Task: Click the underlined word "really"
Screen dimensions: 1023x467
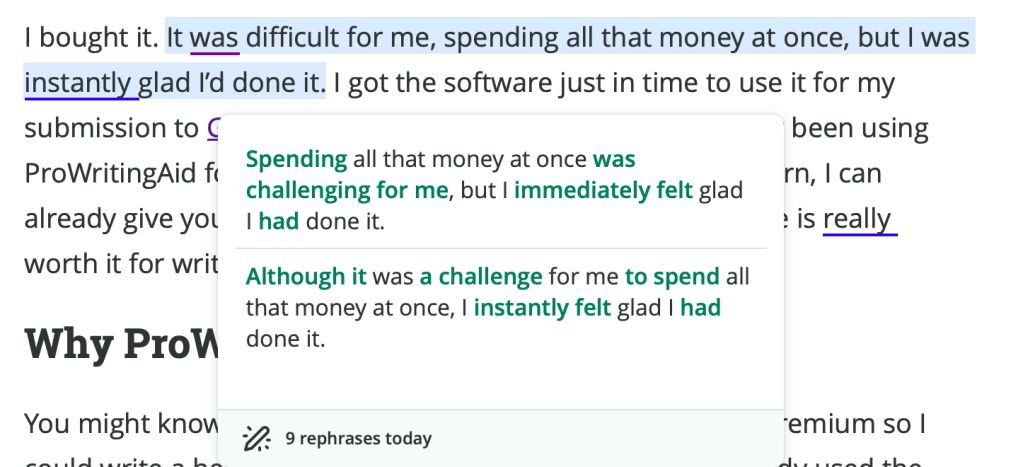Action: click(x=859, y=219)
